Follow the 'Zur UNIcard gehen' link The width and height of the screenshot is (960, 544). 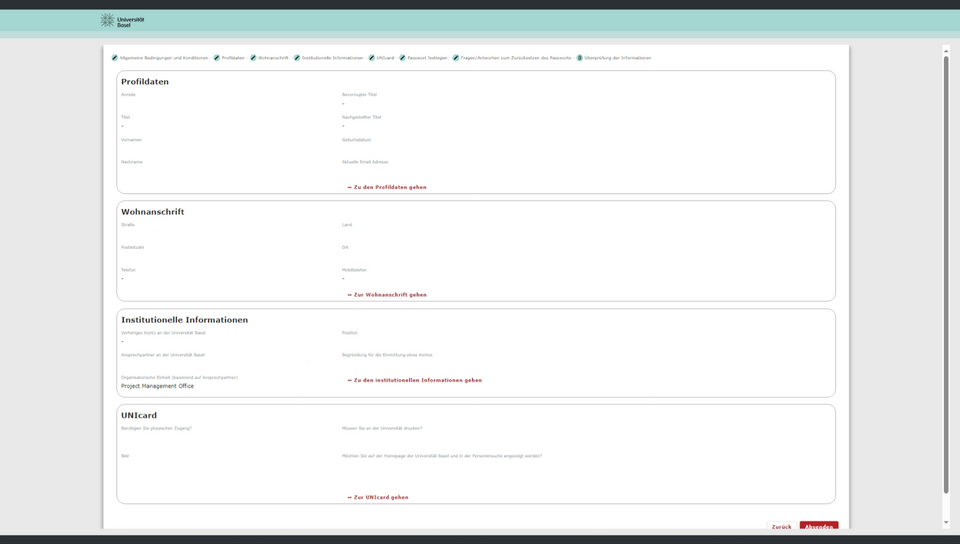[x=379, y=497]
